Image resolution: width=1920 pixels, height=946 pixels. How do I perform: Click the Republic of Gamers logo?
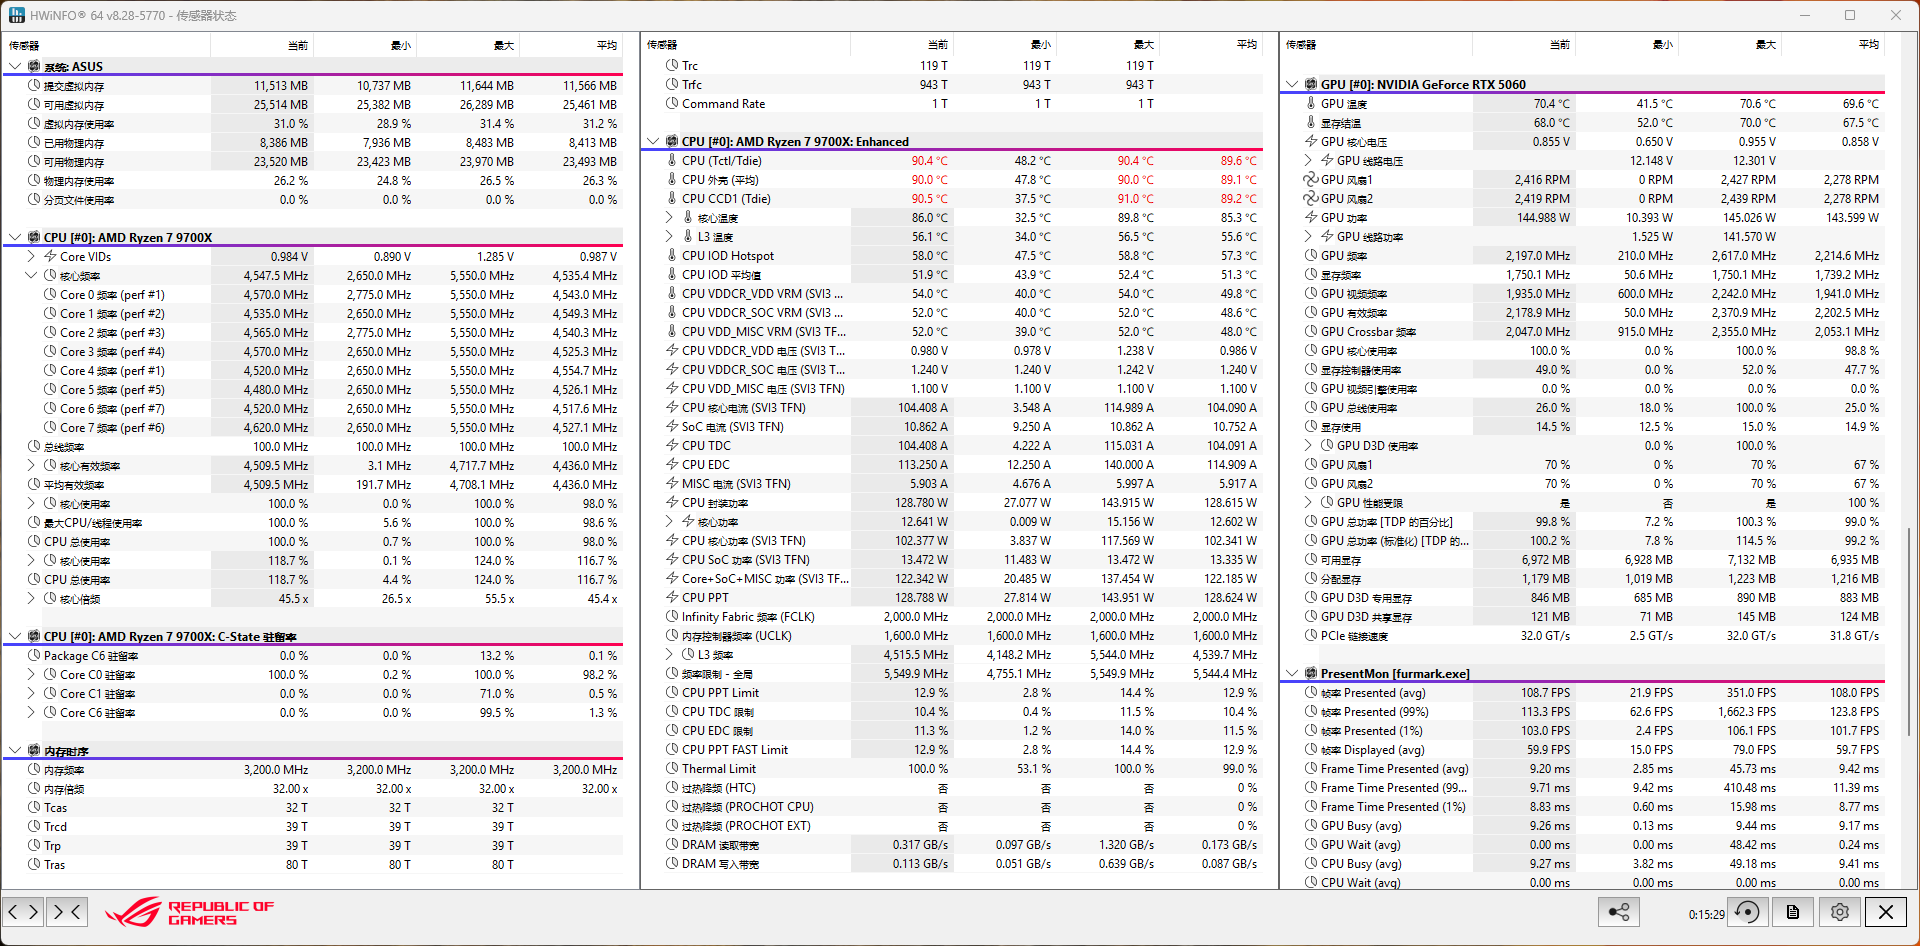click(x=190, y=912)
